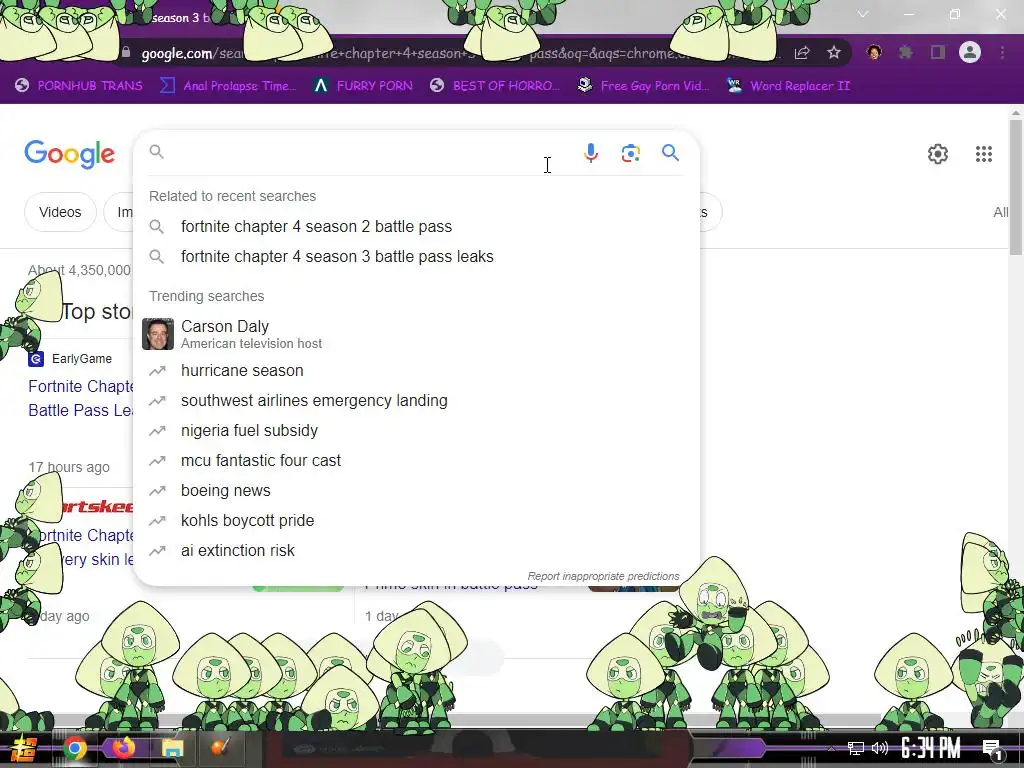Click the page vertical scrollbar thumb
Image resolution: width=1024 pixels, height=768 pixels.
tap(1016, 186)
